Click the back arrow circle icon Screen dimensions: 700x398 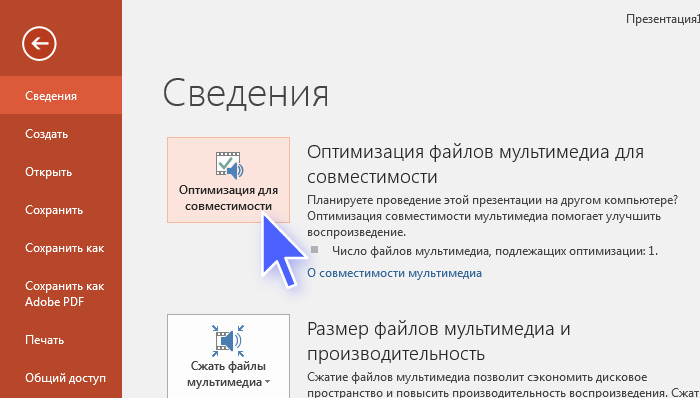(x=39, y=43)
